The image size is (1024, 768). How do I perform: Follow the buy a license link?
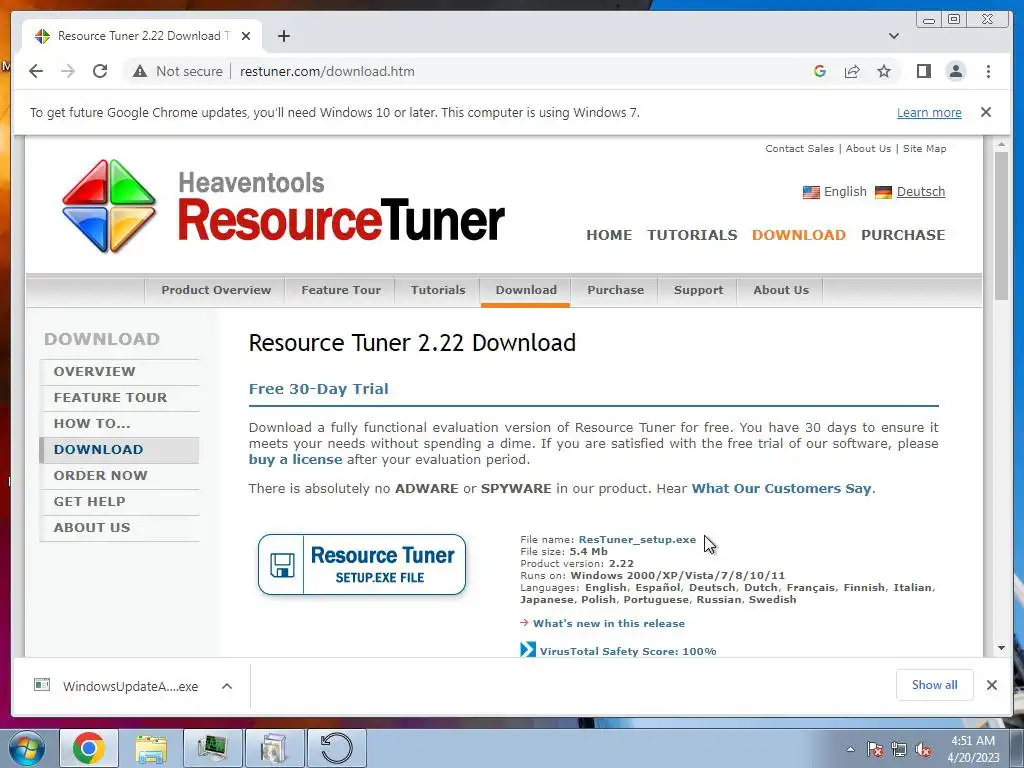point(295,460)
